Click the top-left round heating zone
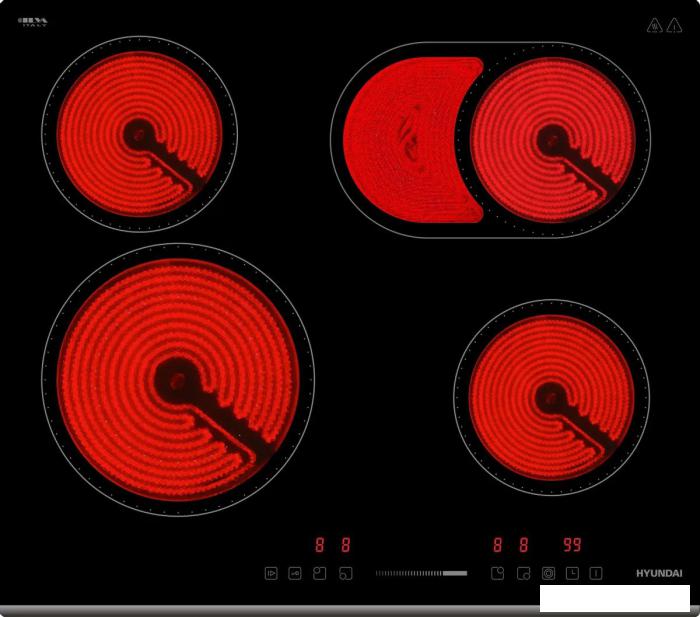This screenshot has width=700, height=617. point(139,134)
